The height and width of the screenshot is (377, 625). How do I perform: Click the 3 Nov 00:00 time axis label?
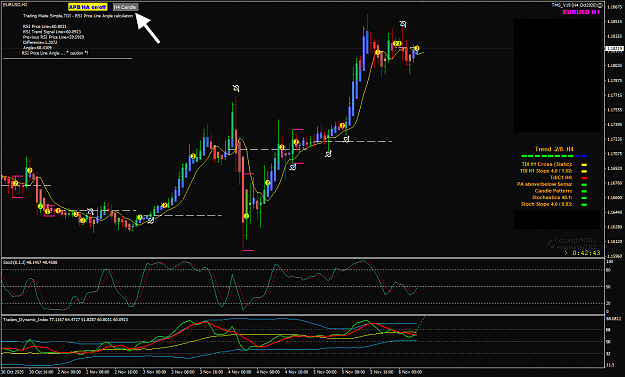[155, 372]
